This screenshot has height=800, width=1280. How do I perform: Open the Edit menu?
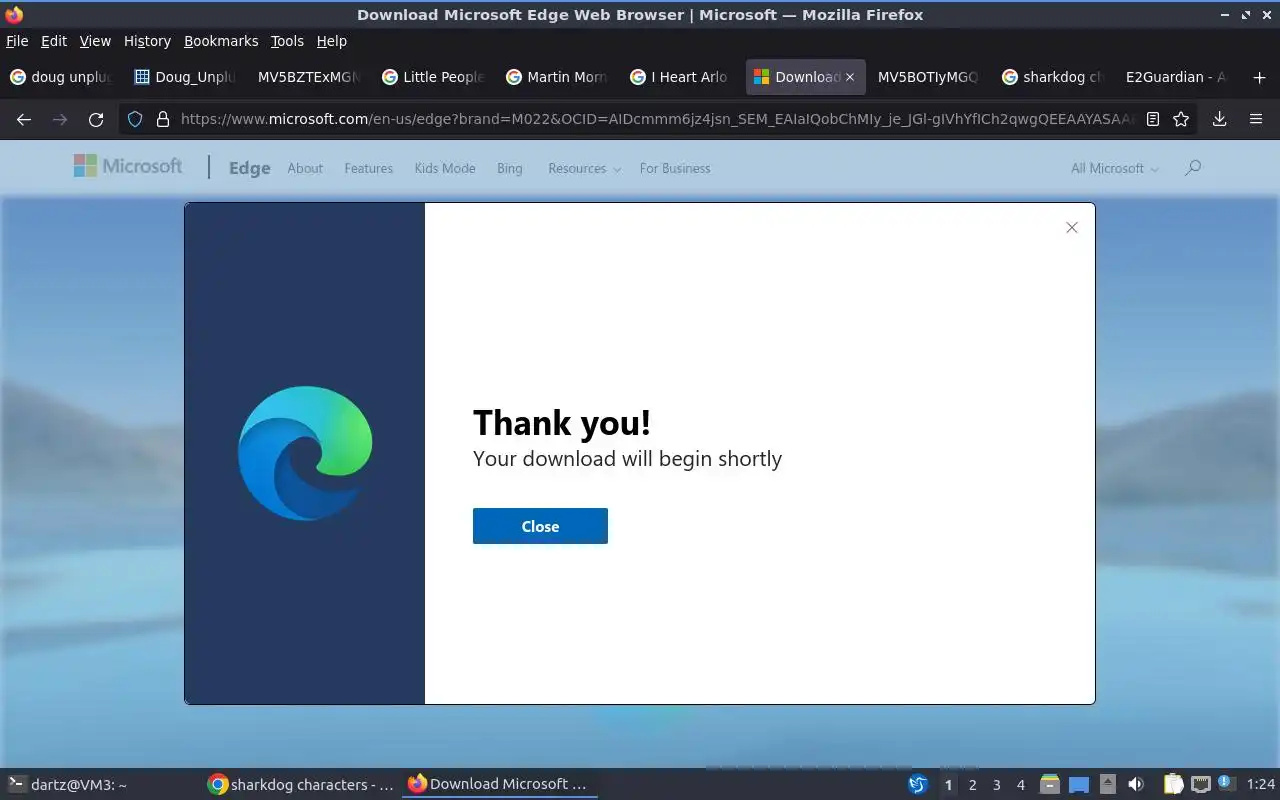[x=54, y=41]
